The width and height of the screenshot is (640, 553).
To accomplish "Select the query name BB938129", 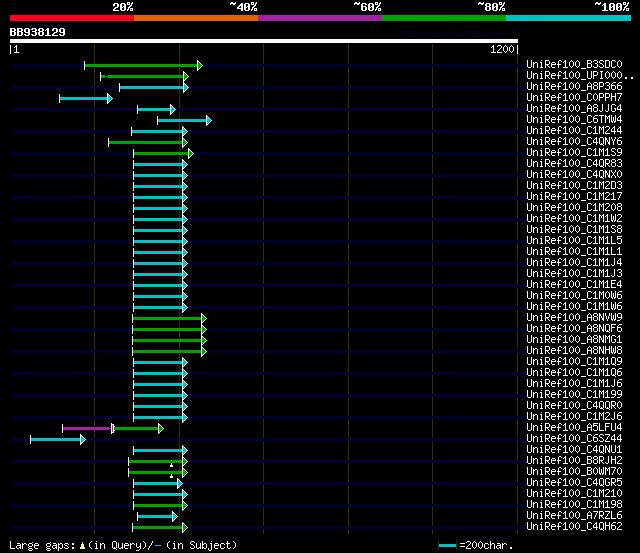I will tap(38, 32).
